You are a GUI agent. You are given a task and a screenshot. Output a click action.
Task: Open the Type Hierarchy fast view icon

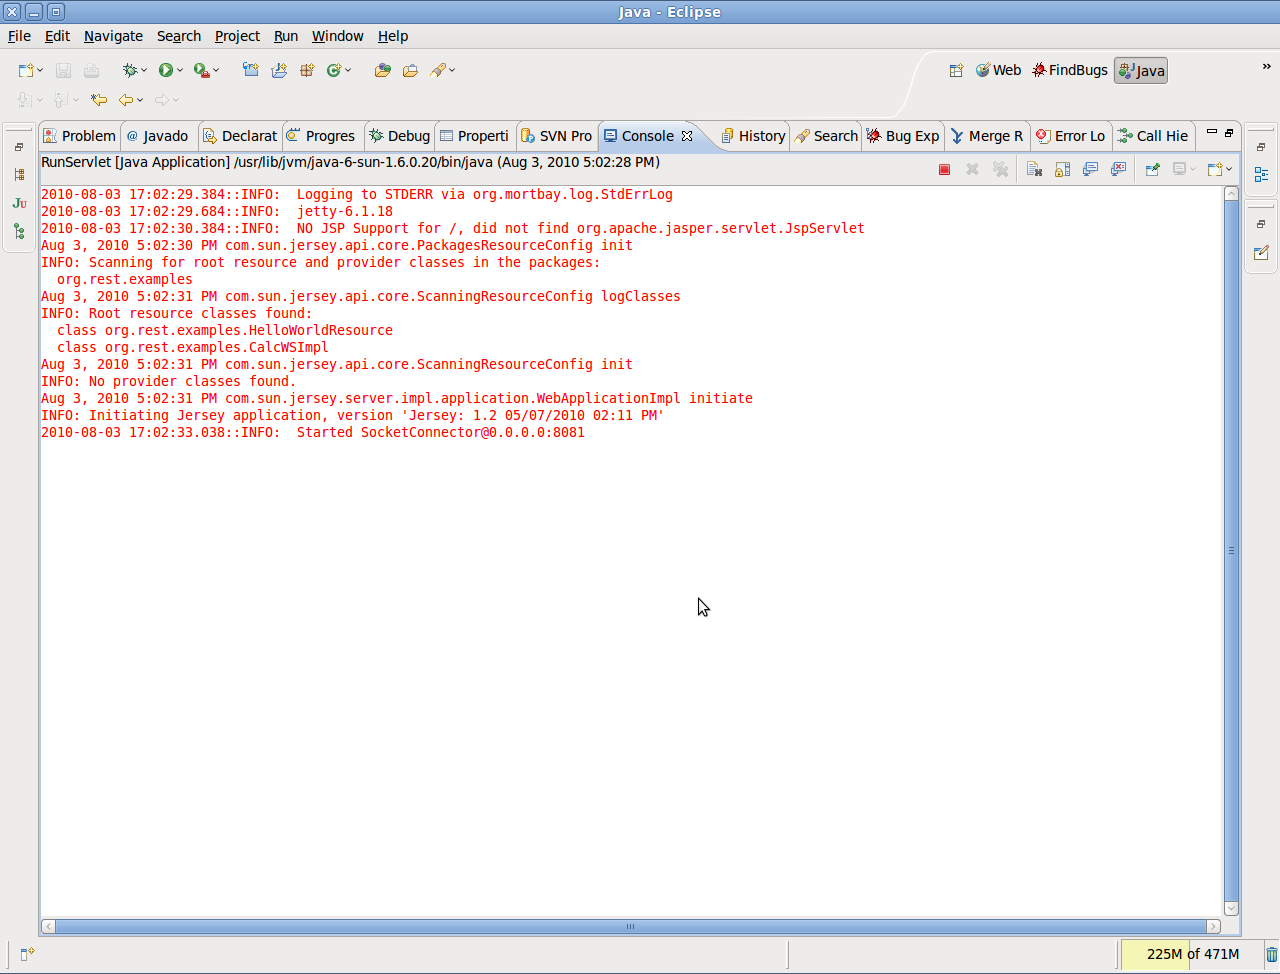click(19, 231)
